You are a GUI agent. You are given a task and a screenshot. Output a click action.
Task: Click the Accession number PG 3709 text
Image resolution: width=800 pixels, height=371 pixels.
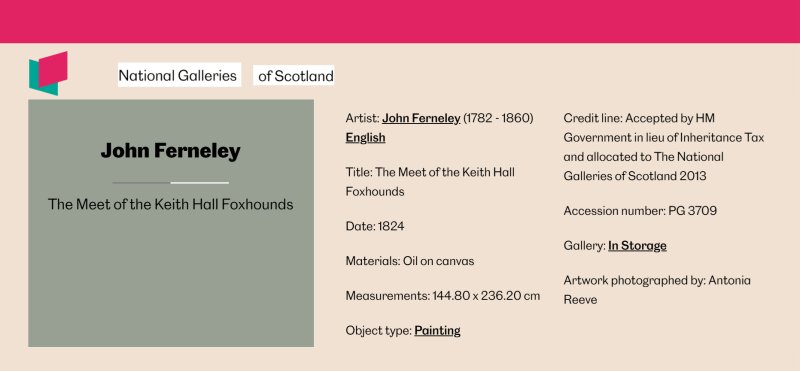(x=640, y=211)
